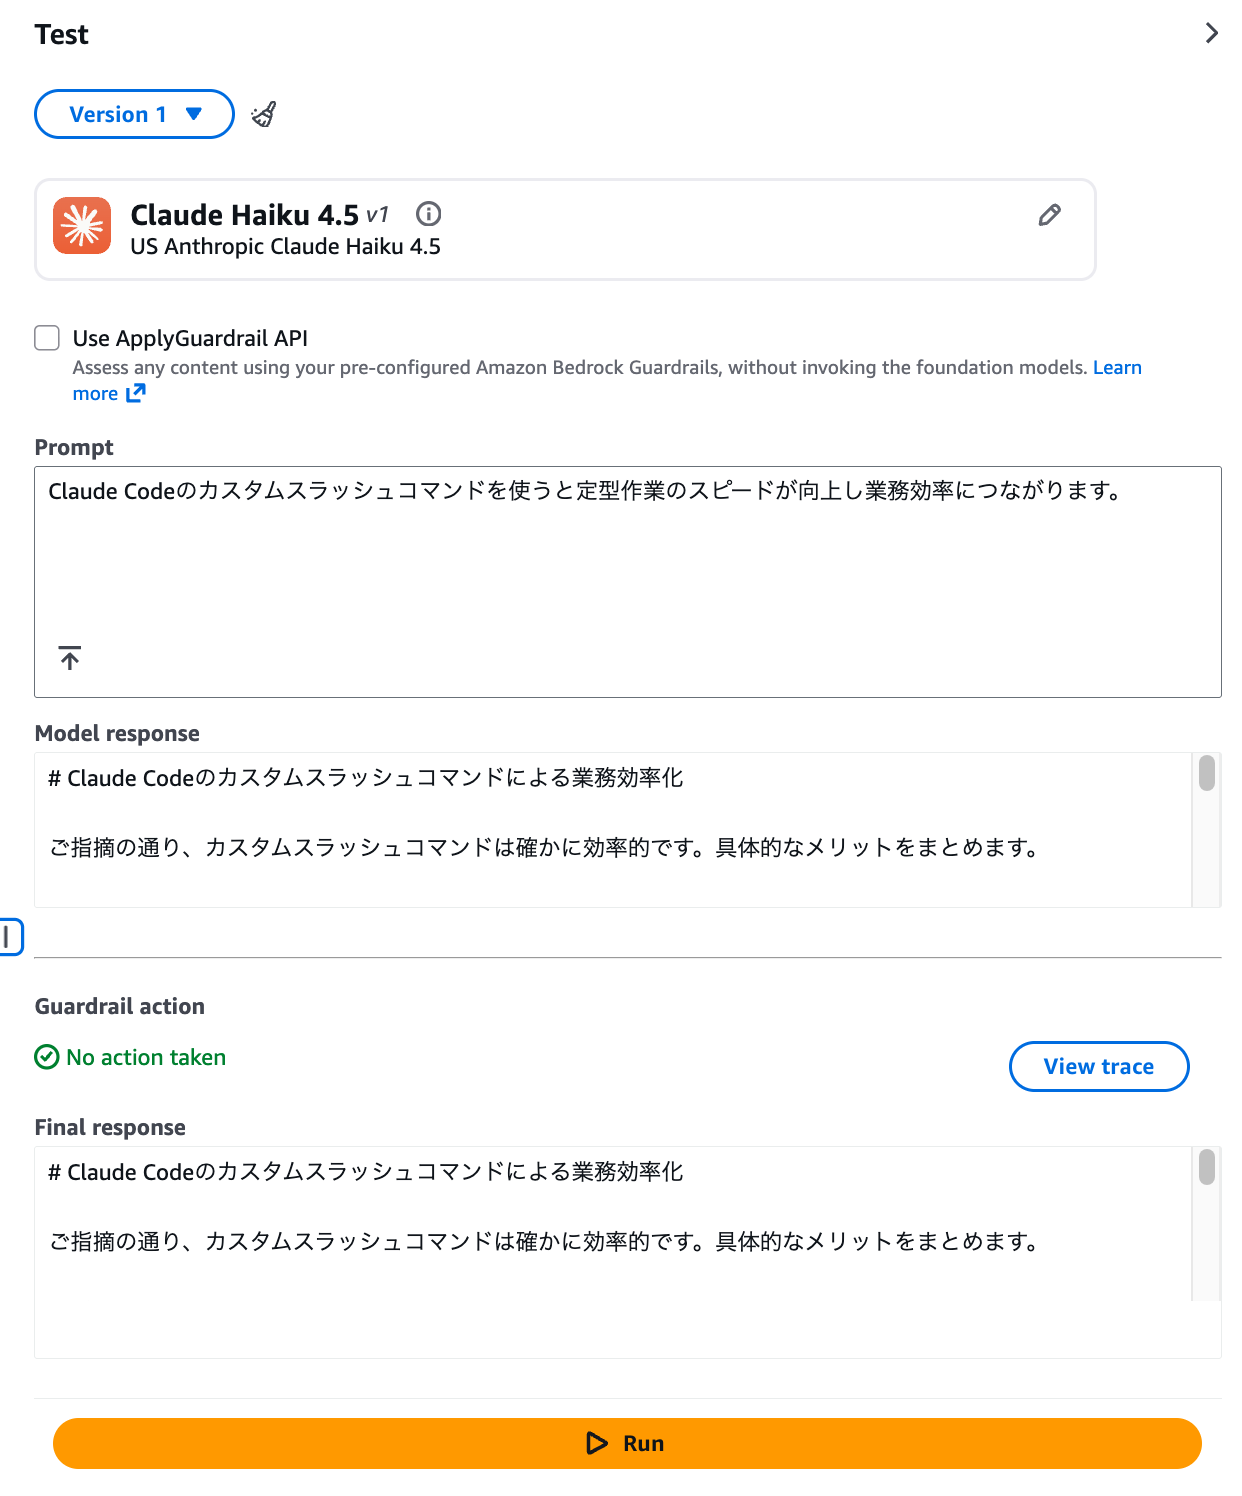Click the broom clear-conversation icon

[x=264, y=115]
